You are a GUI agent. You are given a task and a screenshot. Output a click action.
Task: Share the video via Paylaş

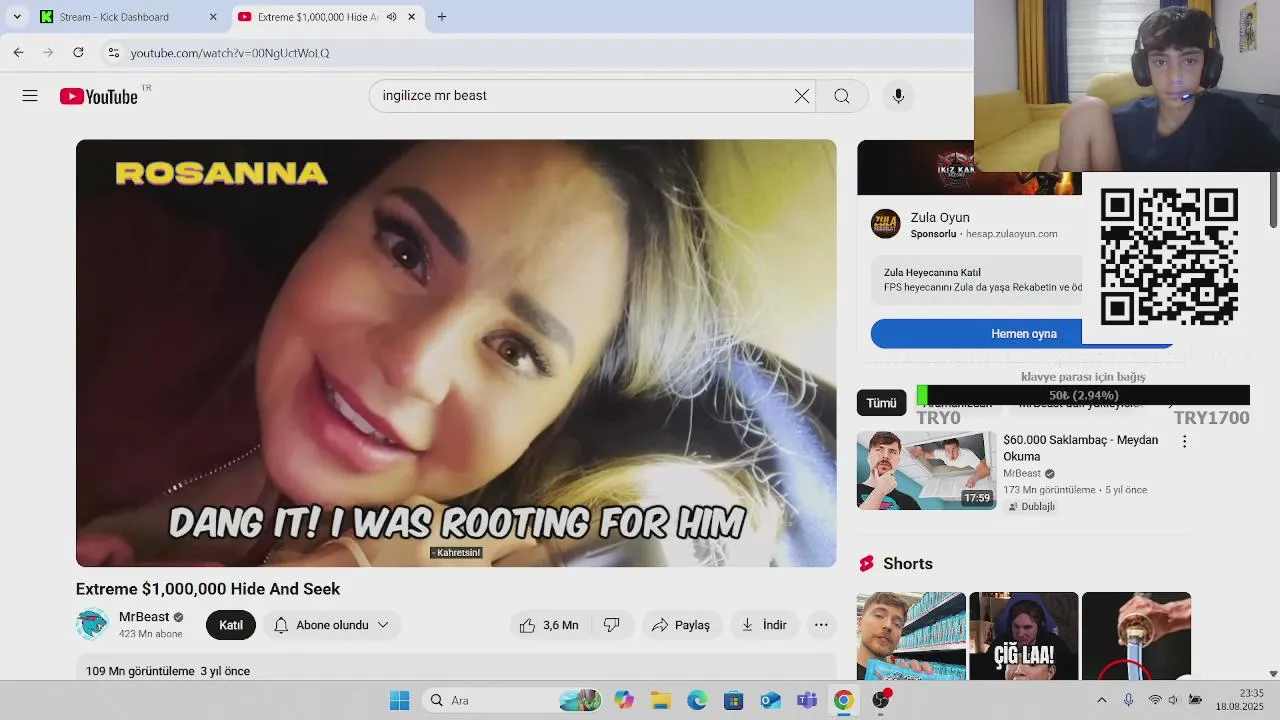[x=681, y=625]
